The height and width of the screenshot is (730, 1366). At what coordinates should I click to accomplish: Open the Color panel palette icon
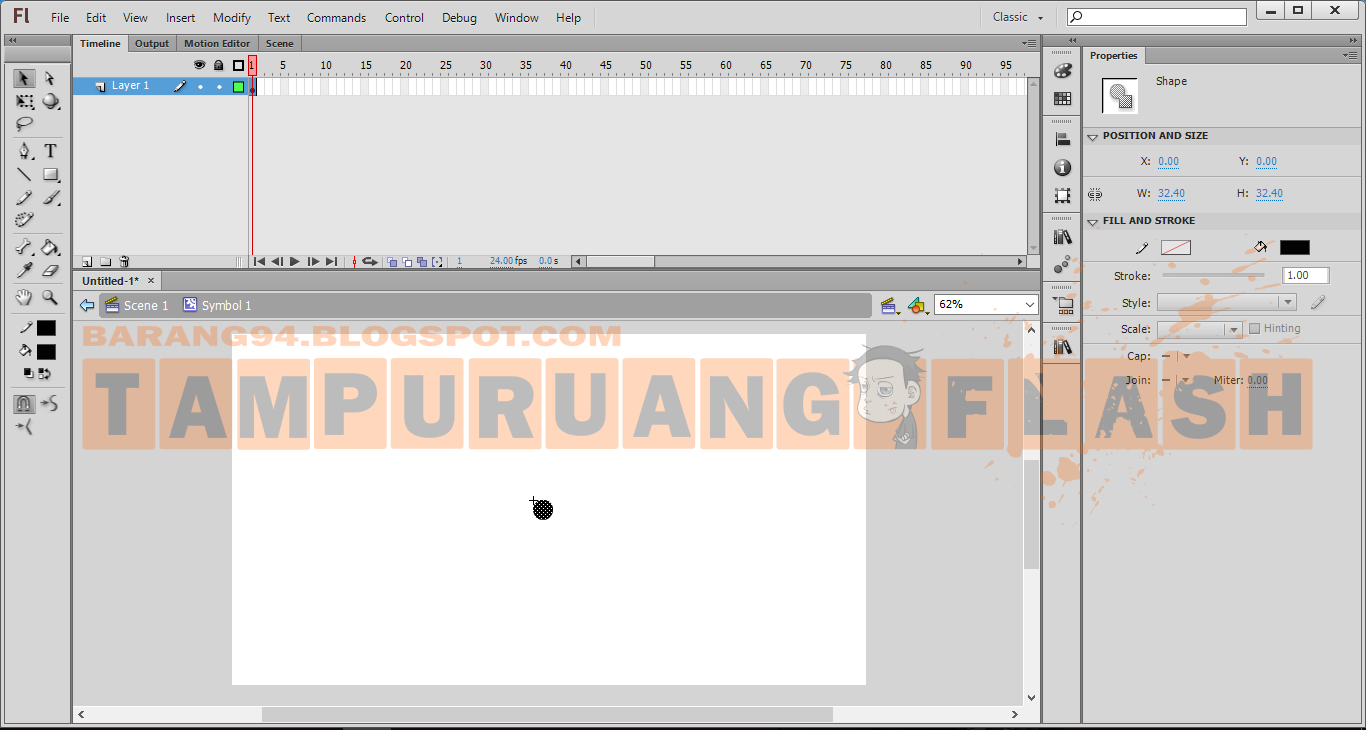(1062, 71)
